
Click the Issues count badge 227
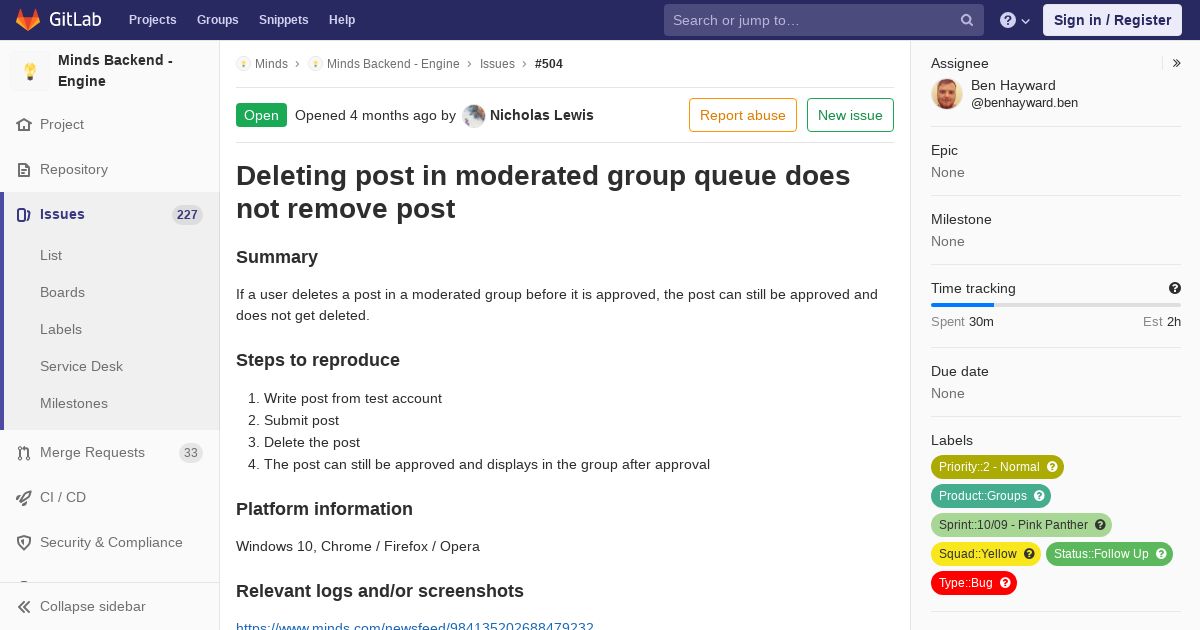[187, 215]
